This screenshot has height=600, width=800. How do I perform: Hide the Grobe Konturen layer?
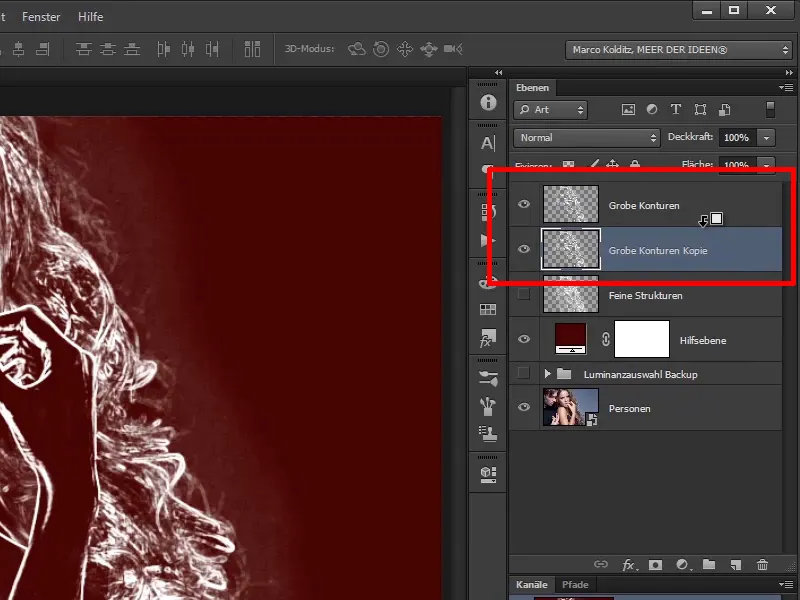[x=524, y=204]
